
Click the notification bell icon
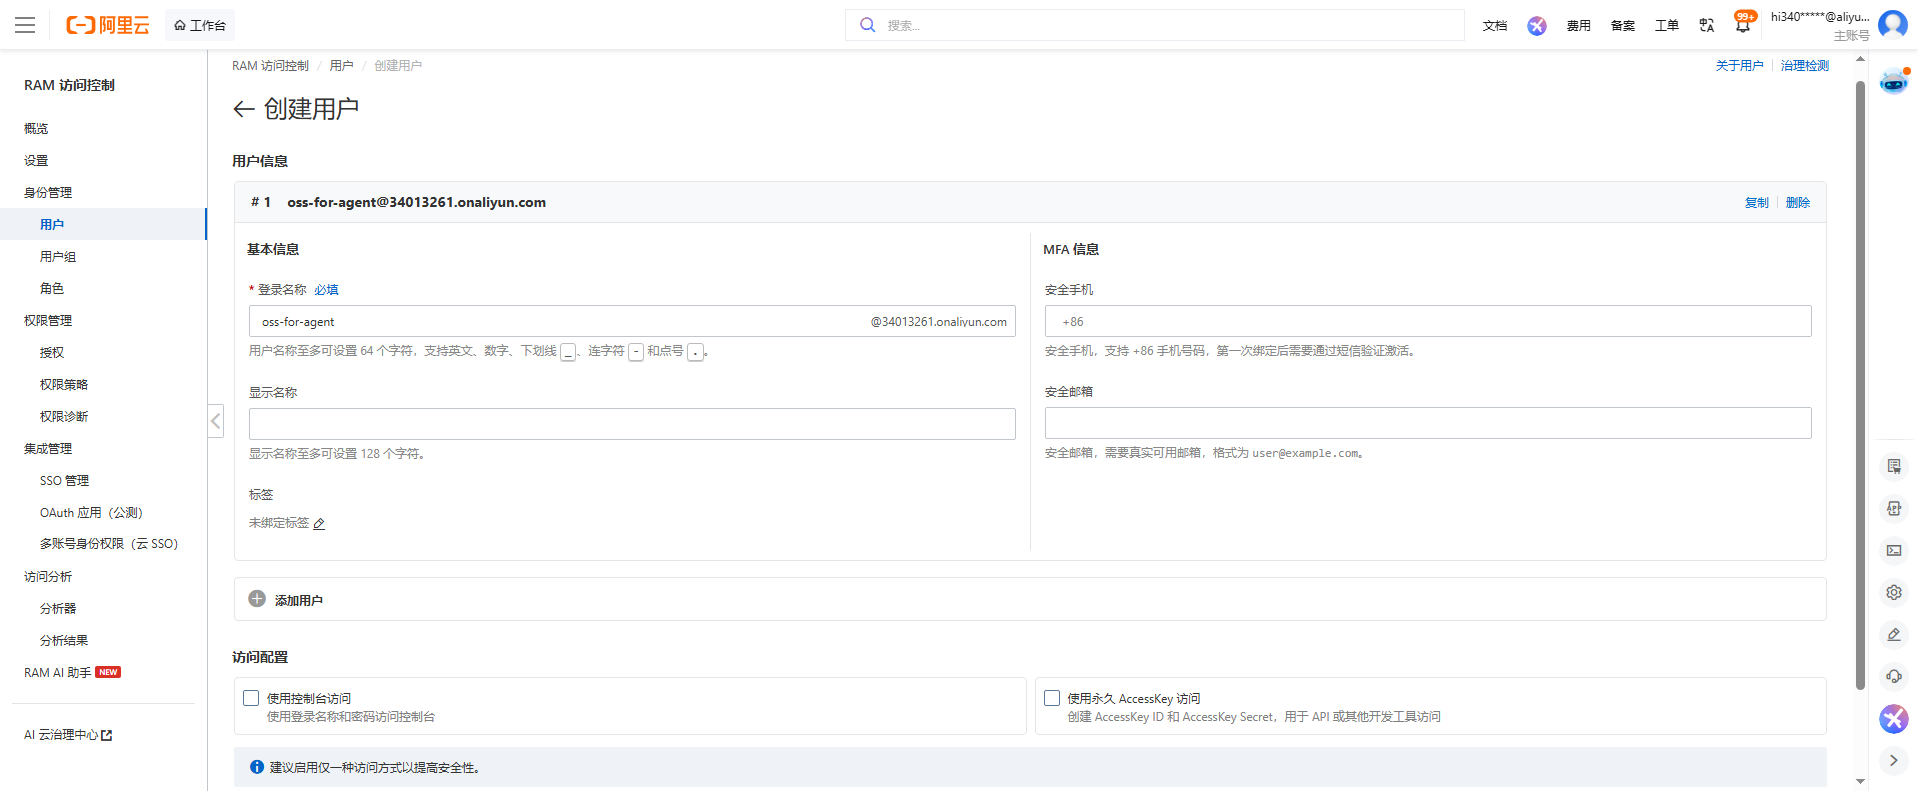point(1743,24)
